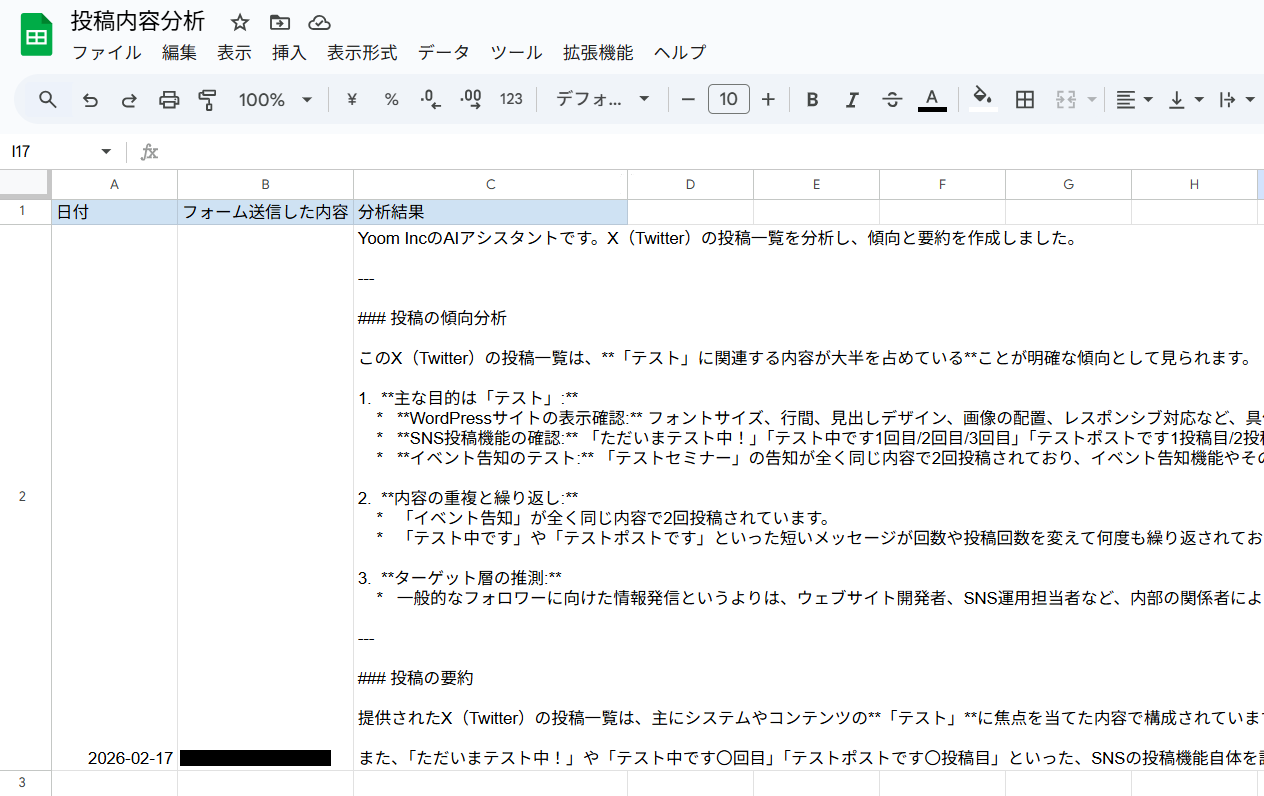Open the Google Sheets home icon
The image size is (1264, 796).
[37, 36]
